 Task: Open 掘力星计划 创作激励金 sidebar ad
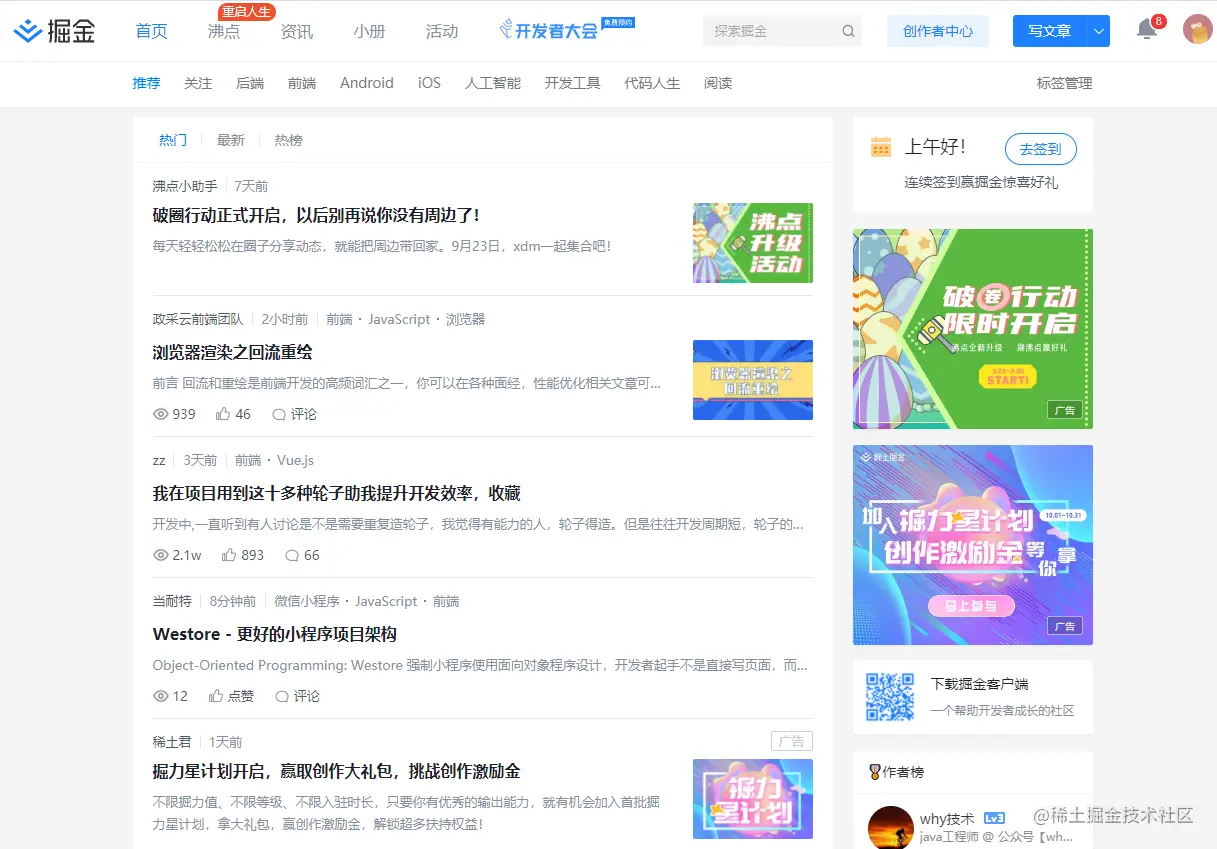point(973,545)
